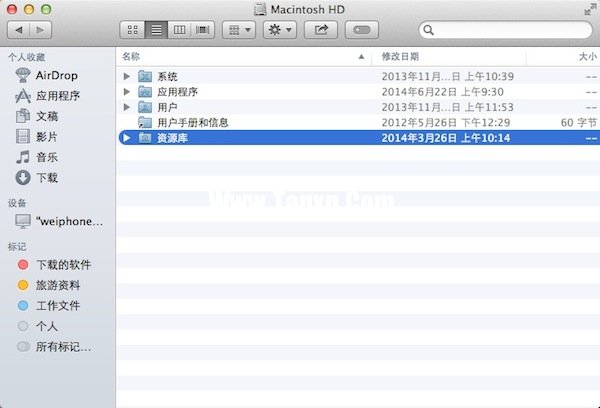Open the gear action menu

280,30
